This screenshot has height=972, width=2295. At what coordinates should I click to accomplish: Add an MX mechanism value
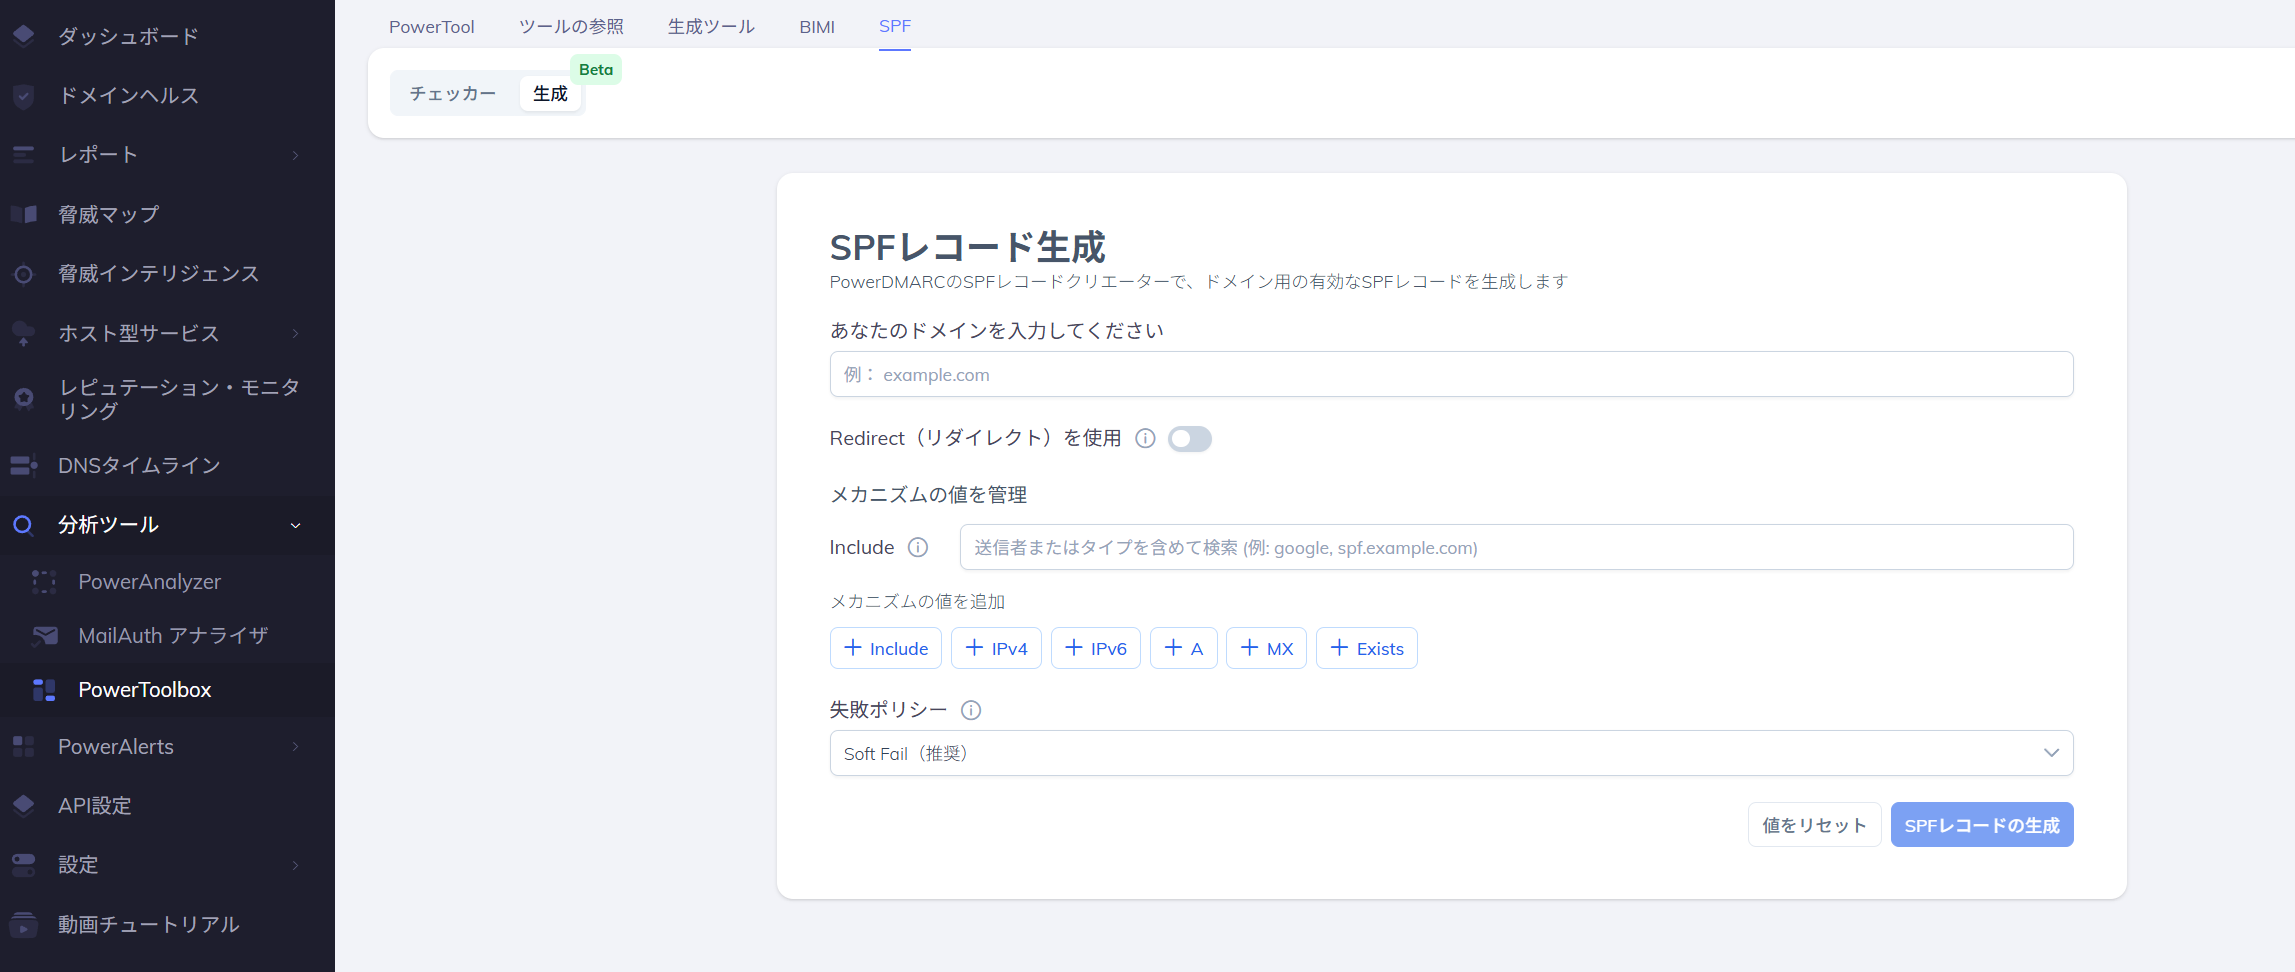click(1266, 648)
